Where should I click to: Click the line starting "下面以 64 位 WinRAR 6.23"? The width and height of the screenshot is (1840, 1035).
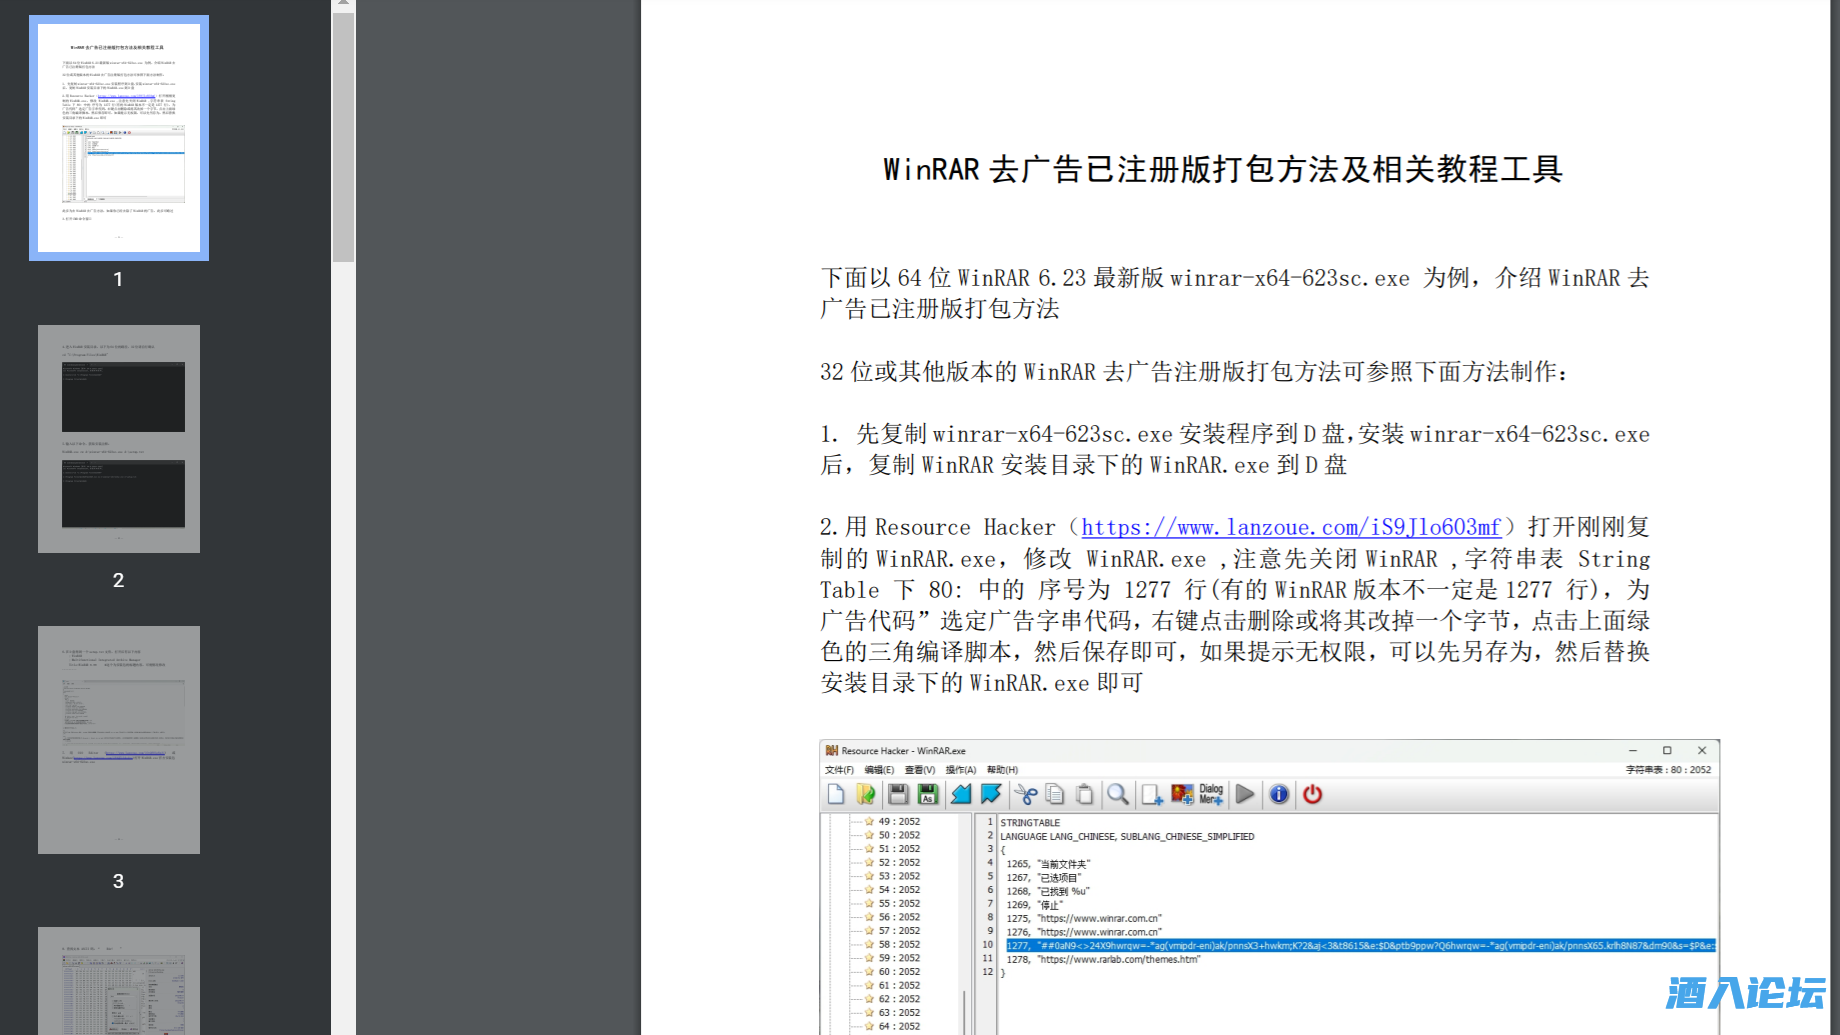1234,278
